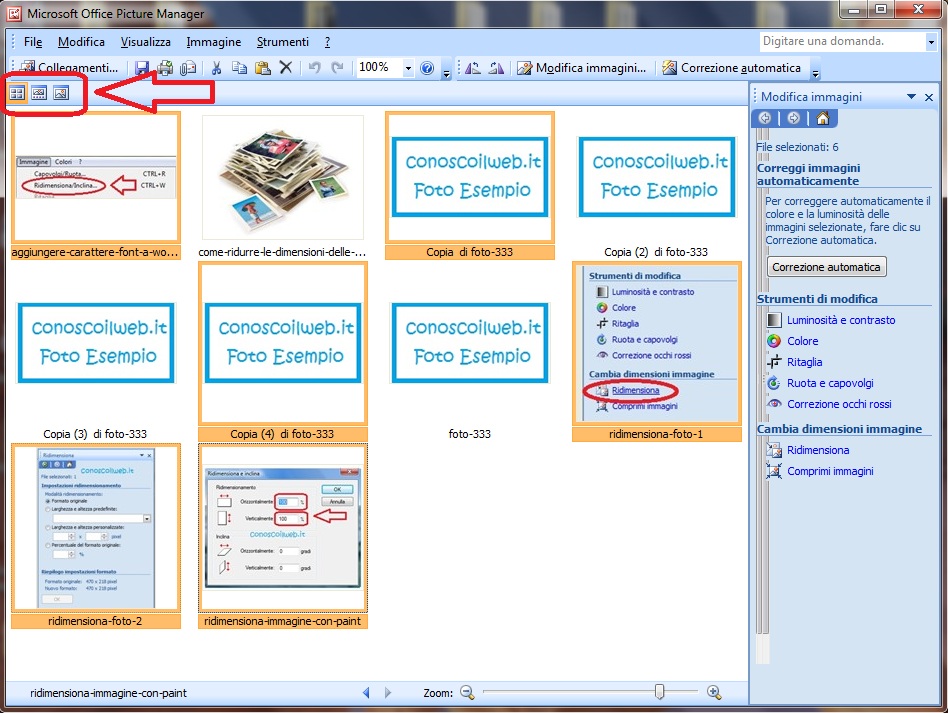948x713 pixels.
Task: Select ridimensiona-immagine-con-paint thumbnail
Action: click(282, 536)
